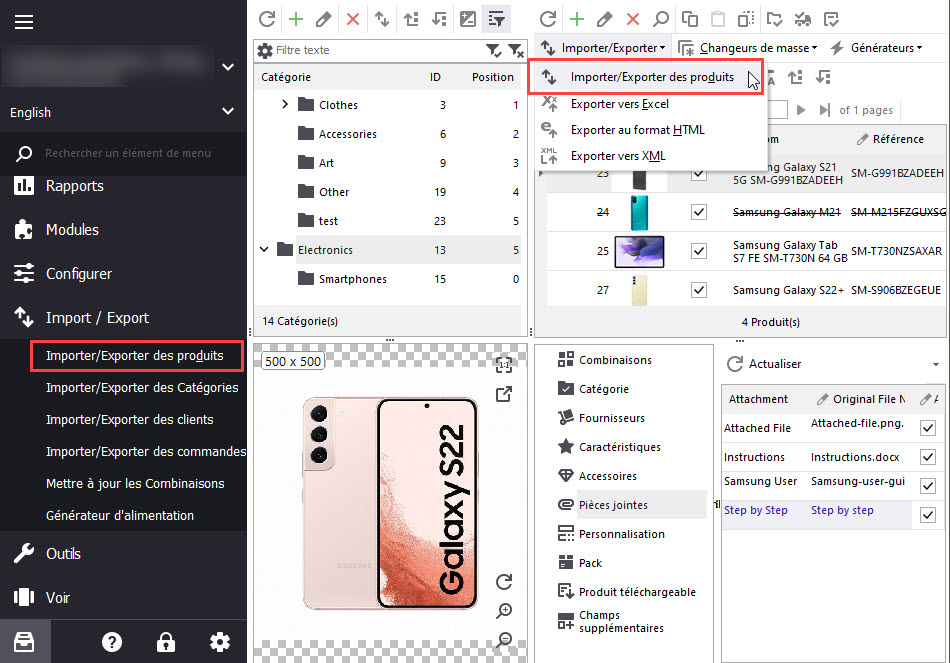This screenshot has height=663, width=950.
Task: Click the lock icon in sidebar footer
Action: (166, 642)
